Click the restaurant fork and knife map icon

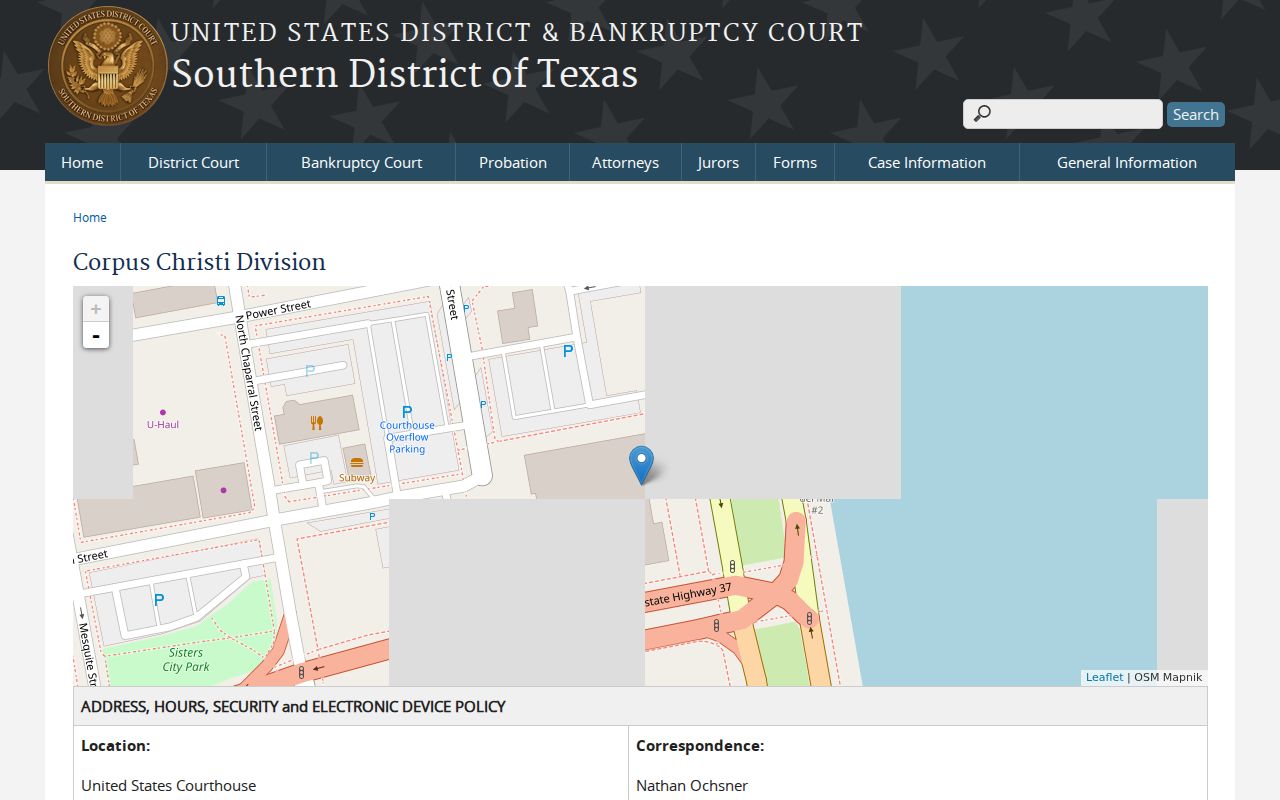tap(317, 422)
